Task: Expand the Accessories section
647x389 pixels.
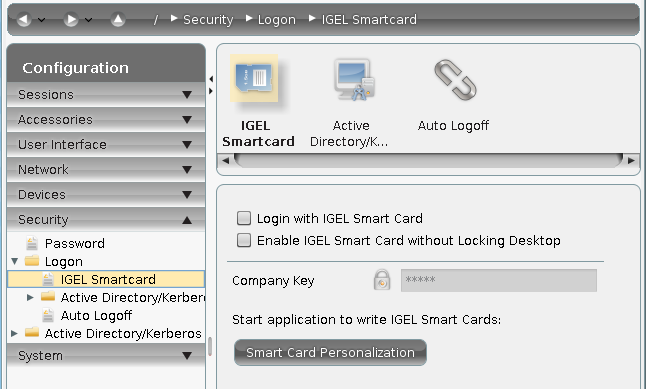Action: pyautogui.click(x=106, y=120)
